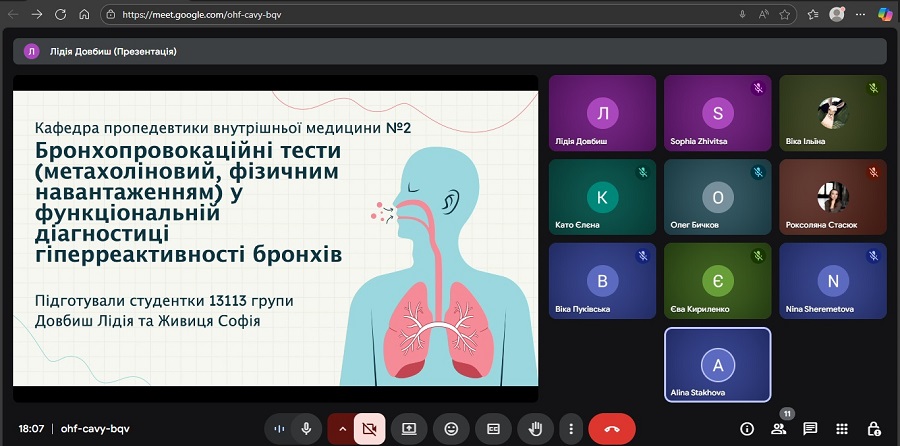900x446 pixels.
Task: Toggle closed captions
Action: point(493,428)
